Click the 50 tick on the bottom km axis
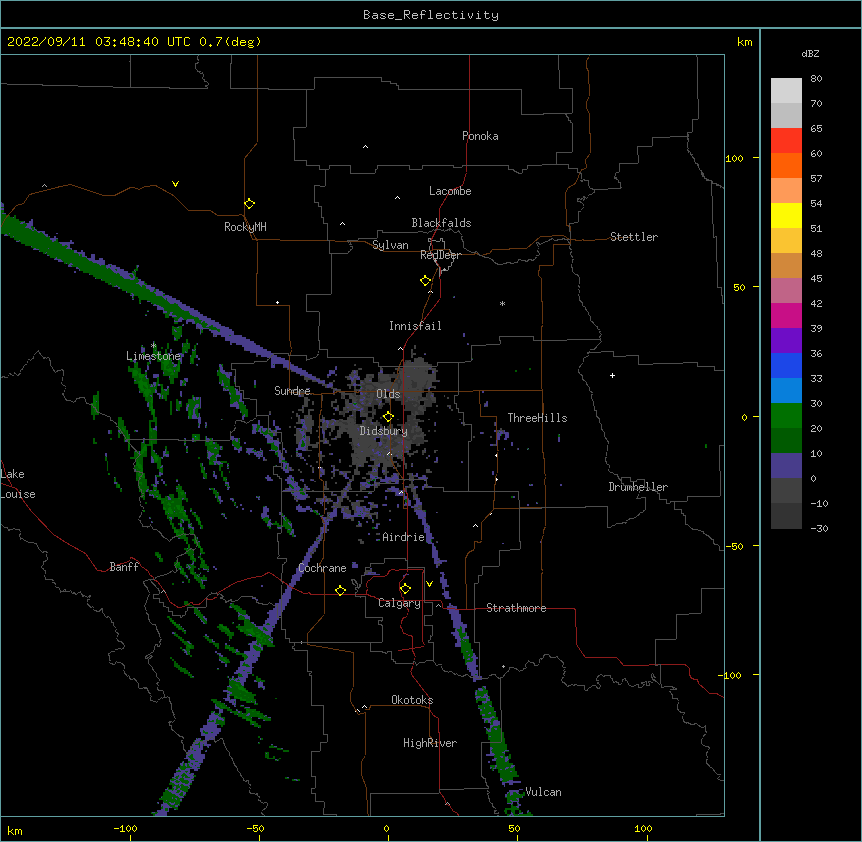This screenshot has width=862, height=842. 515,828
